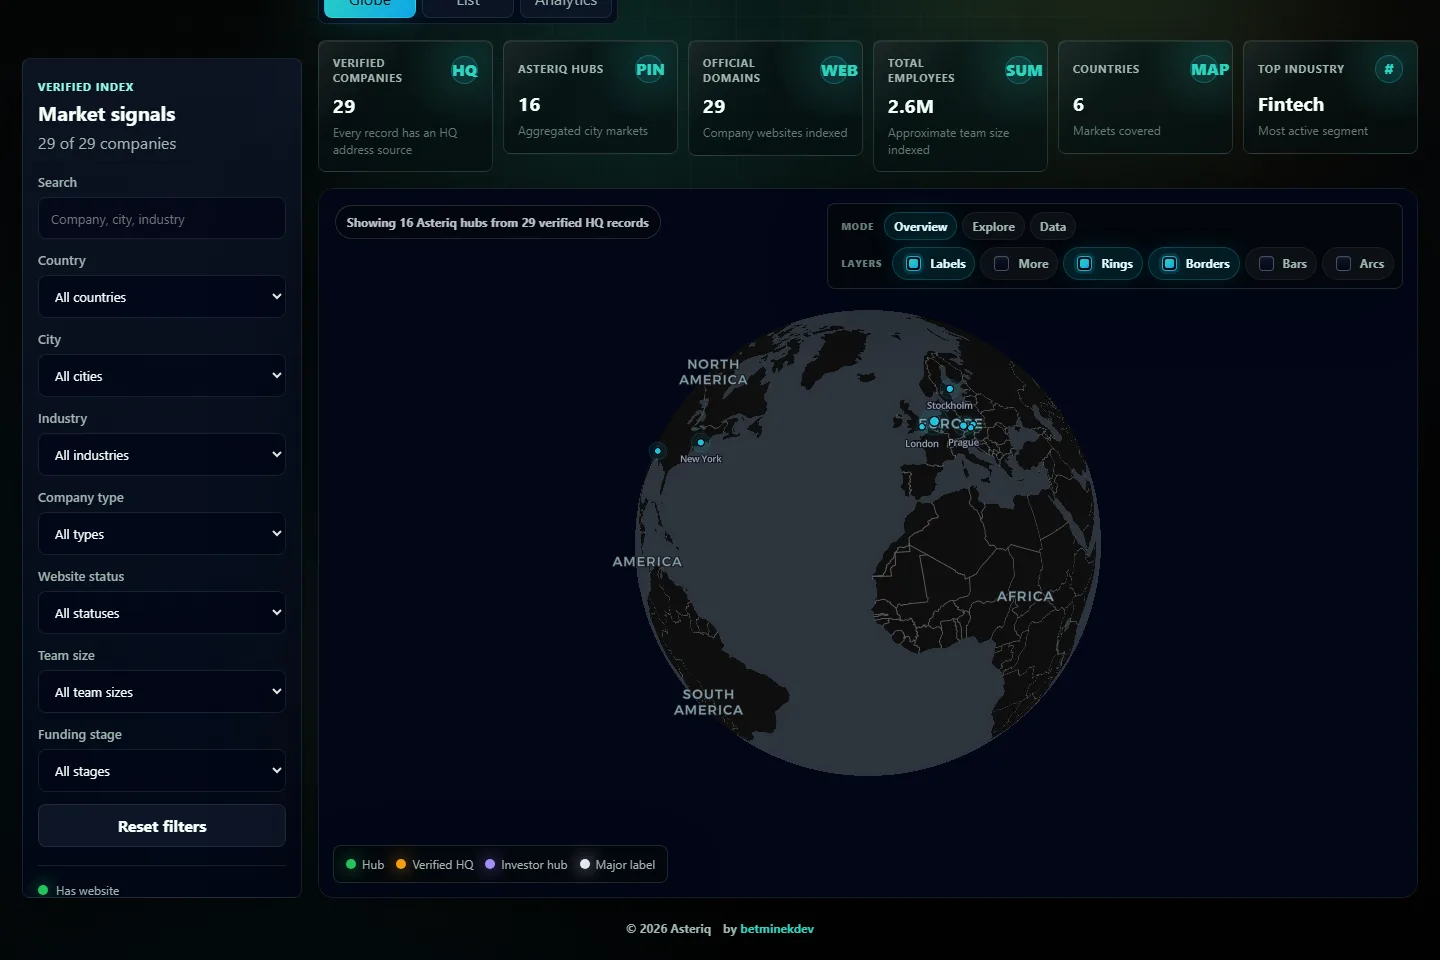Viewport: 1440px width, 960px height.
Task: Select the London hub marker on globe
Action: (922, 427)
